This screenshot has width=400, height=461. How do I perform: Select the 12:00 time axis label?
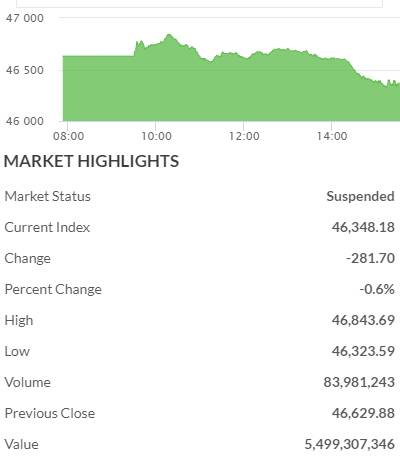pos(244,136)
